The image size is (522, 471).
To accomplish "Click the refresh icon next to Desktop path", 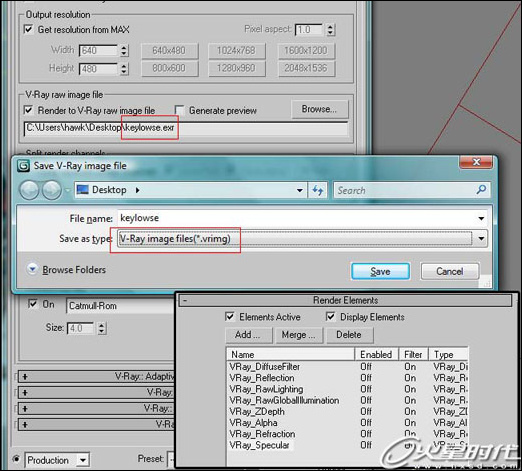I will [318, 190].
